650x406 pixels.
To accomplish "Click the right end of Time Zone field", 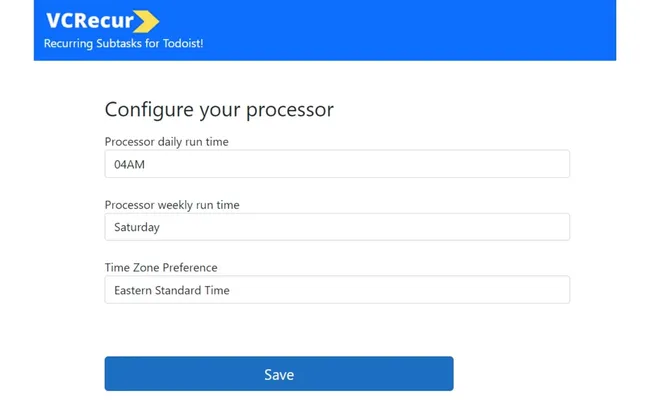I will coord(555,290).
